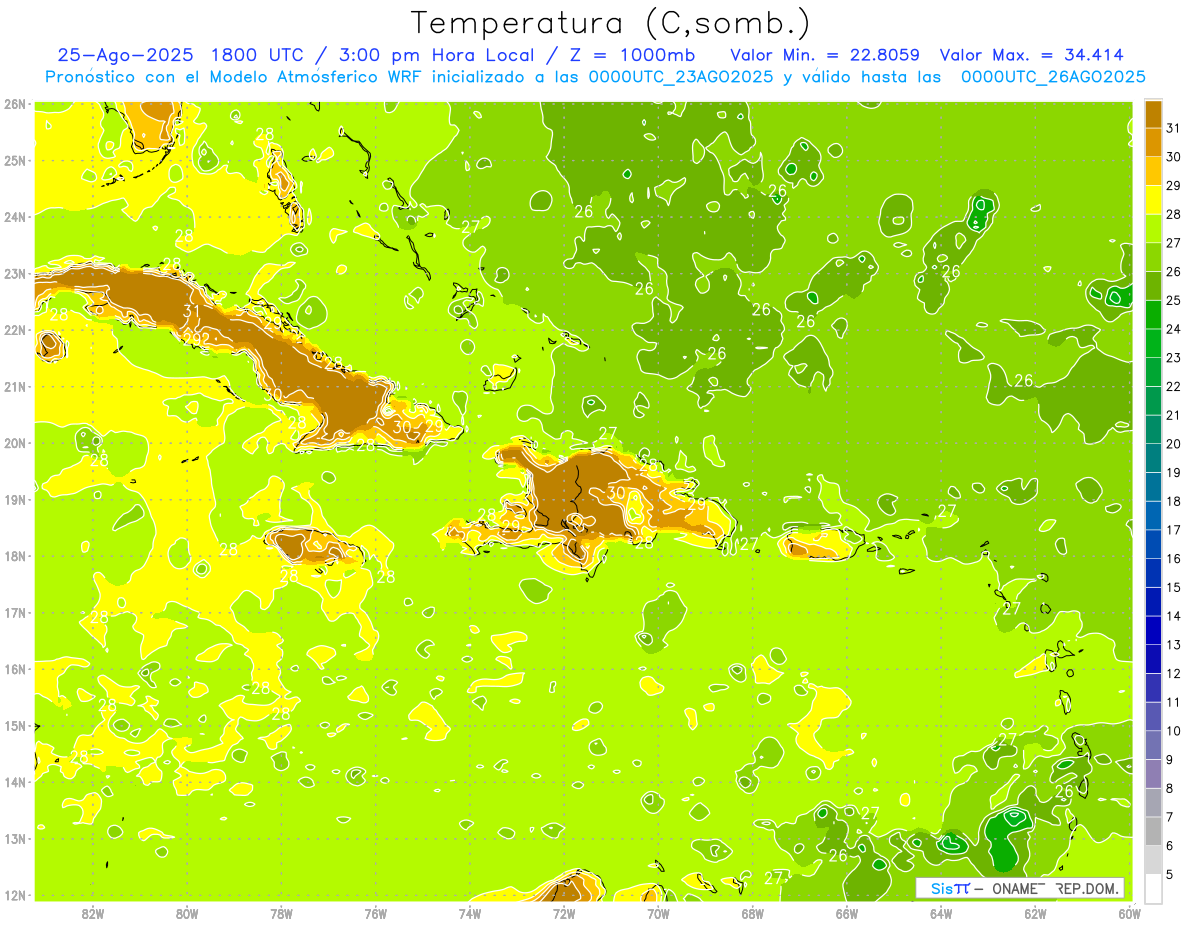1200x927 pixels.
Task: Click the title "Temperatura (C,somb.)"
Action: click(611, 24)
